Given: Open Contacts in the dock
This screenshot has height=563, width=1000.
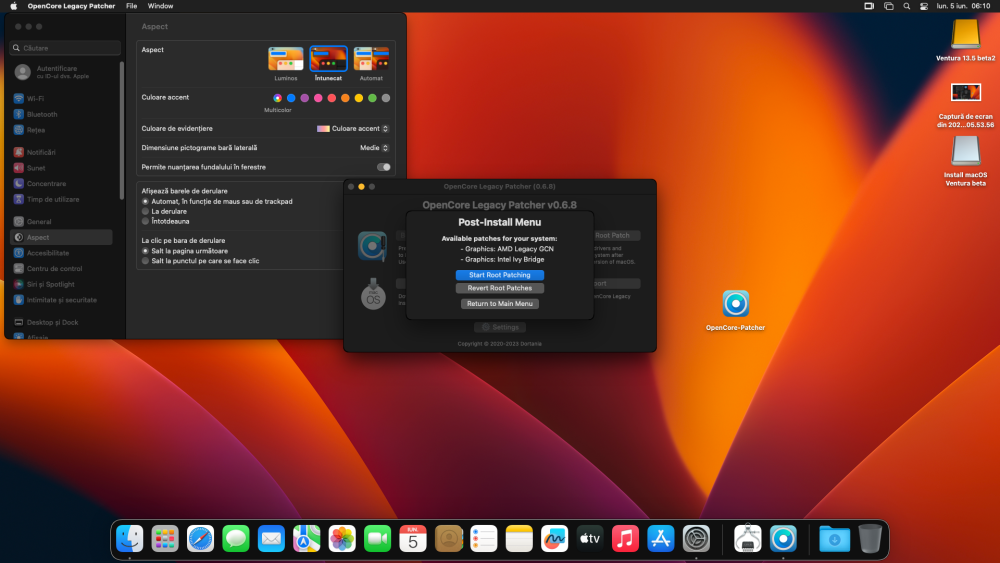Looking at the screenshot, I should click(x=448, y=539).
